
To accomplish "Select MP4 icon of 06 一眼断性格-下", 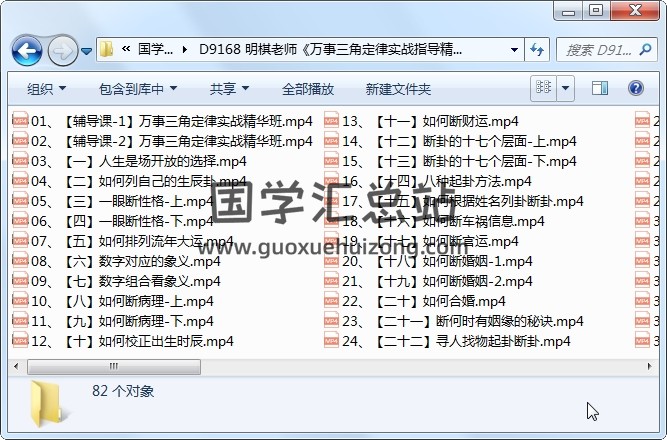I will click(20, 221).
